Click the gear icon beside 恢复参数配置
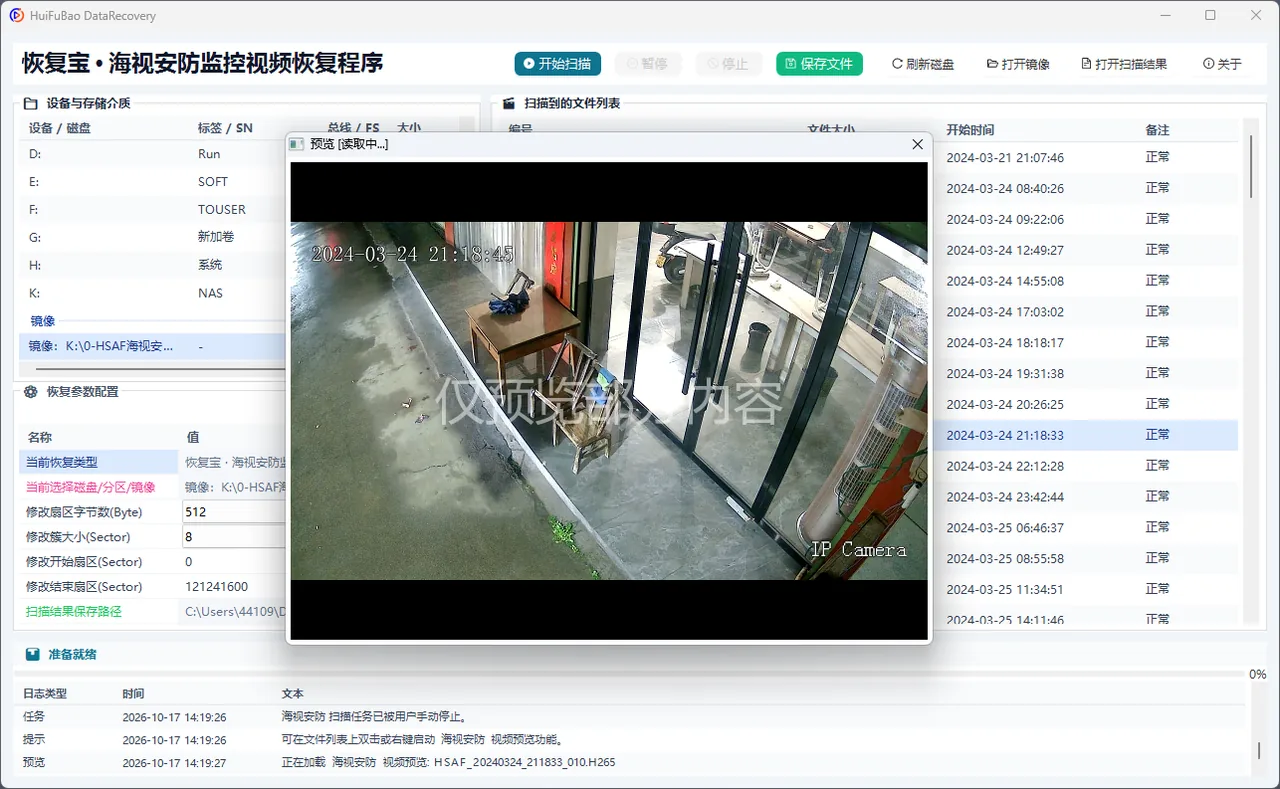The image size is (1280, 789). tap(30, 392)
